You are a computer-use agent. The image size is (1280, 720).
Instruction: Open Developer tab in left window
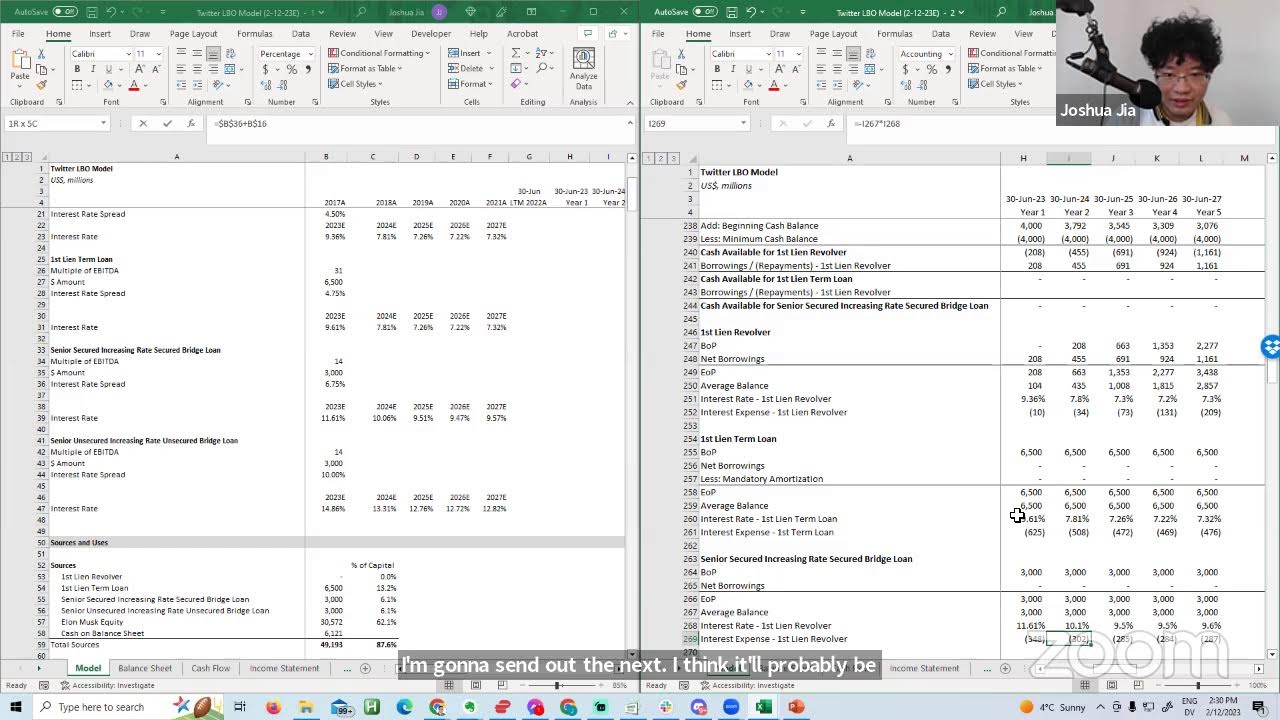pyautogui.click(x=431, y=33)
